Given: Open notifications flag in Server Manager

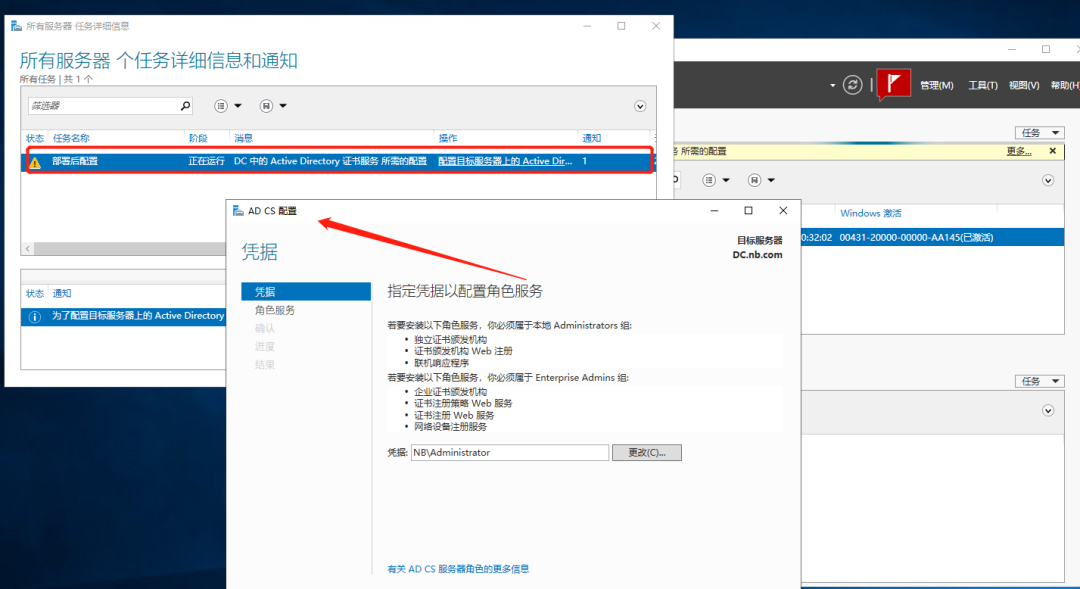Looking at the screenshot, I should [x=893, y=84].
